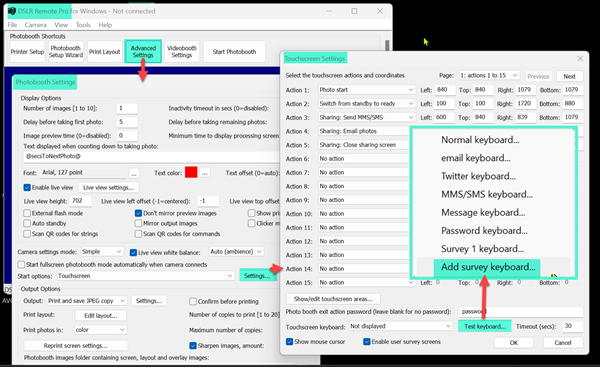Viewport: 600px width, 367px height.
Task: Open the Help menu
Action: pos(105,25)
